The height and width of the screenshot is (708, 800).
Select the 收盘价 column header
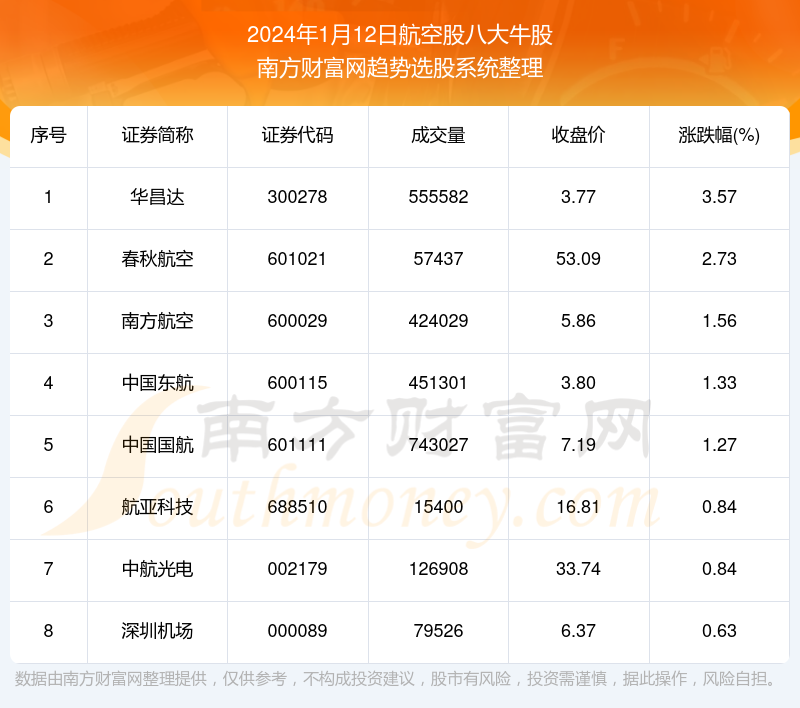point(578,136)
